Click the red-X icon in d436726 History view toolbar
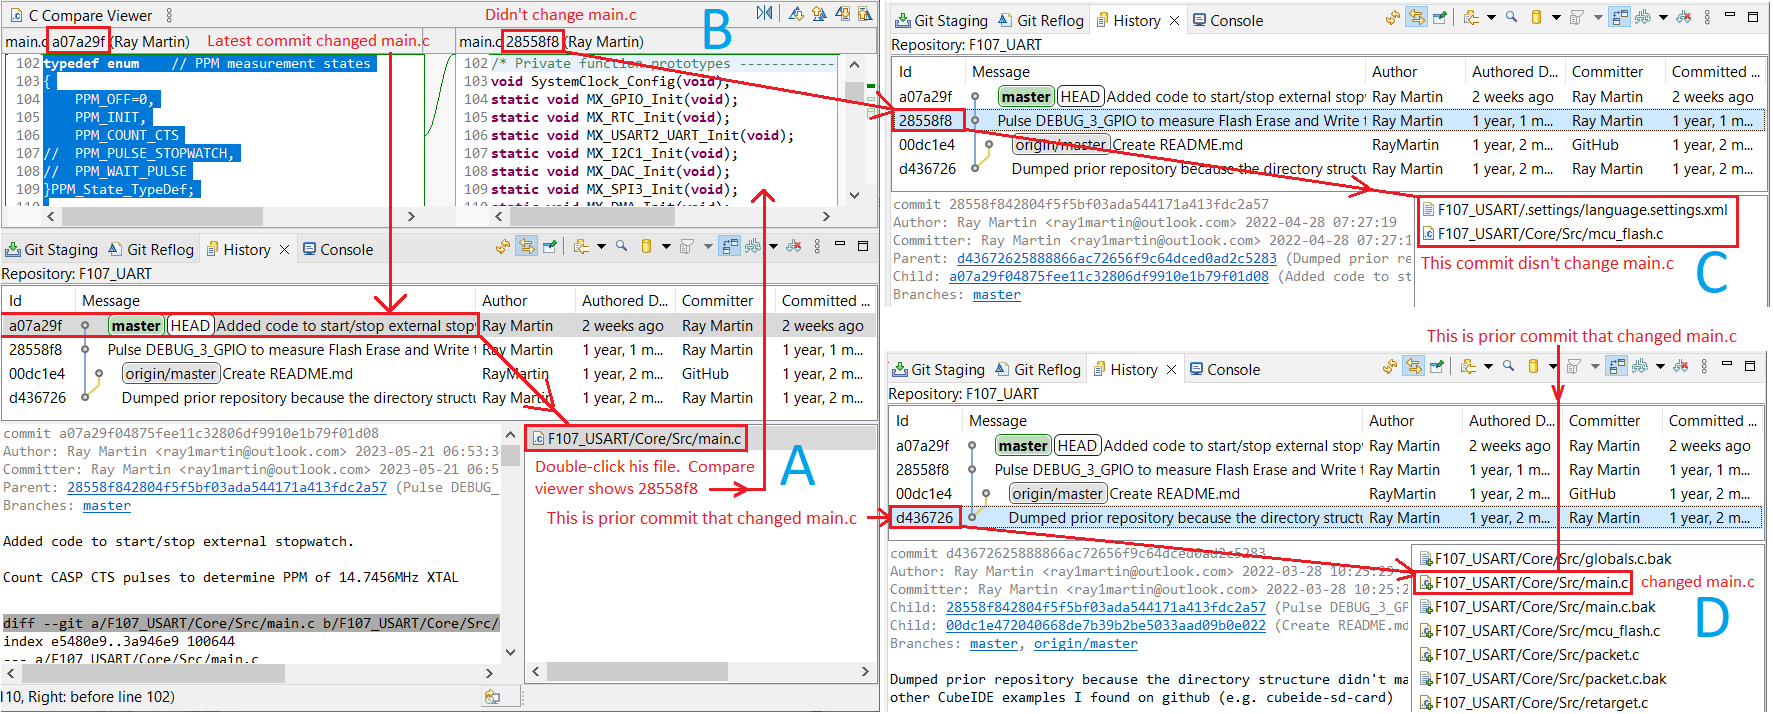Viewport: 1773px width, 714px height. pyautogui.click(x=1681, y=366)
